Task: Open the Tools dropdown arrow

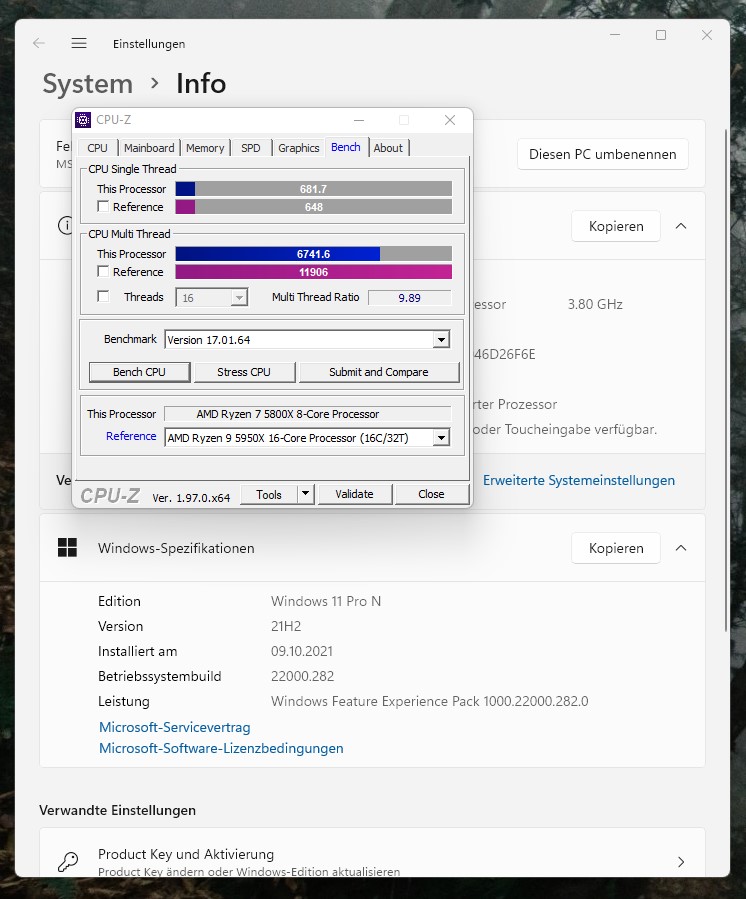Action: 306,494
